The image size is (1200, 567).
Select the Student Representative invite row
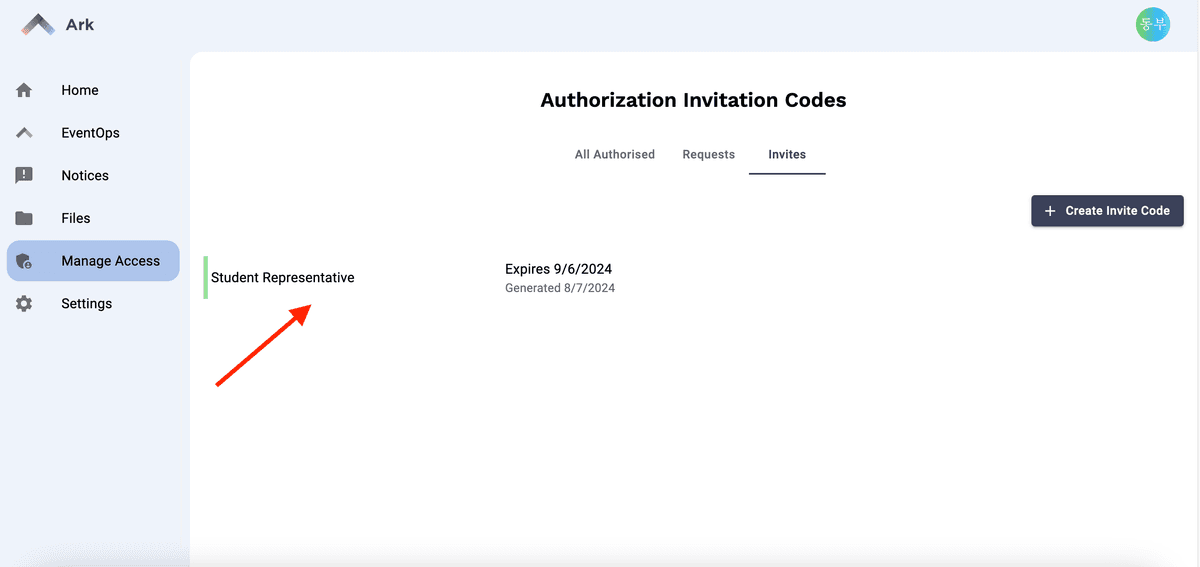282,278
